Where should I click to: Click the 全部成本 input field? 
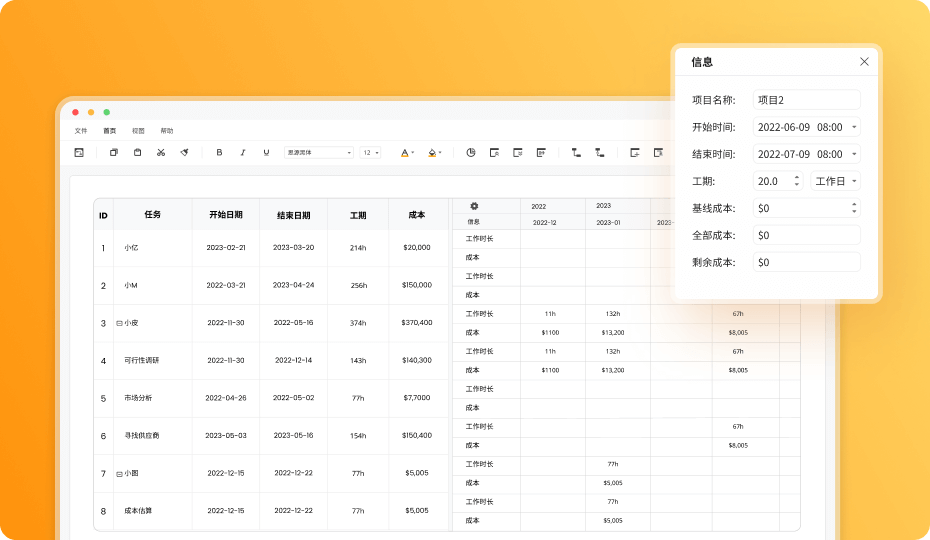807,236
